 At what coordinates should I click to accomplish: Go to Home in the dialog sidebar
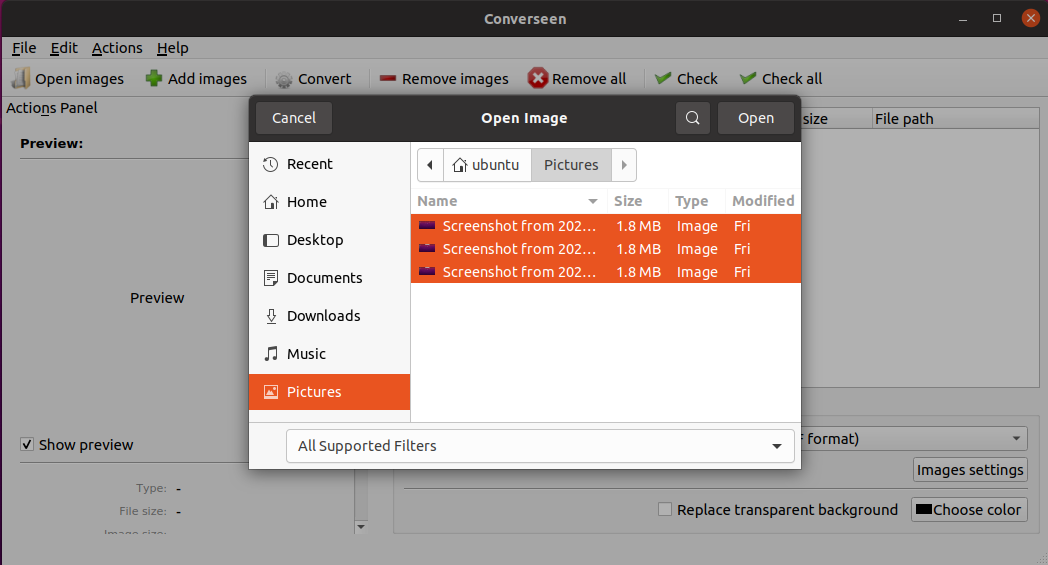click(330, 202)
